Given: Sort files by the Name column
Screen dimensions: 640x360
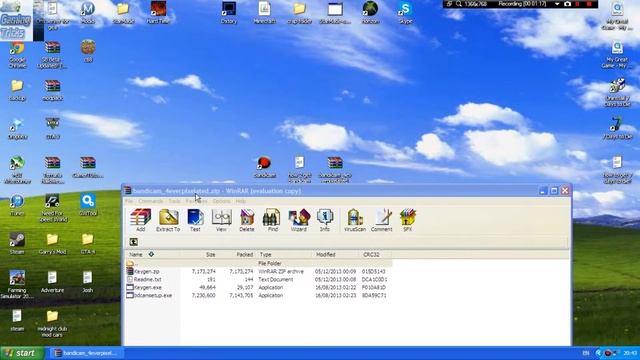Looking at the screenshot, I should point(152,254).
